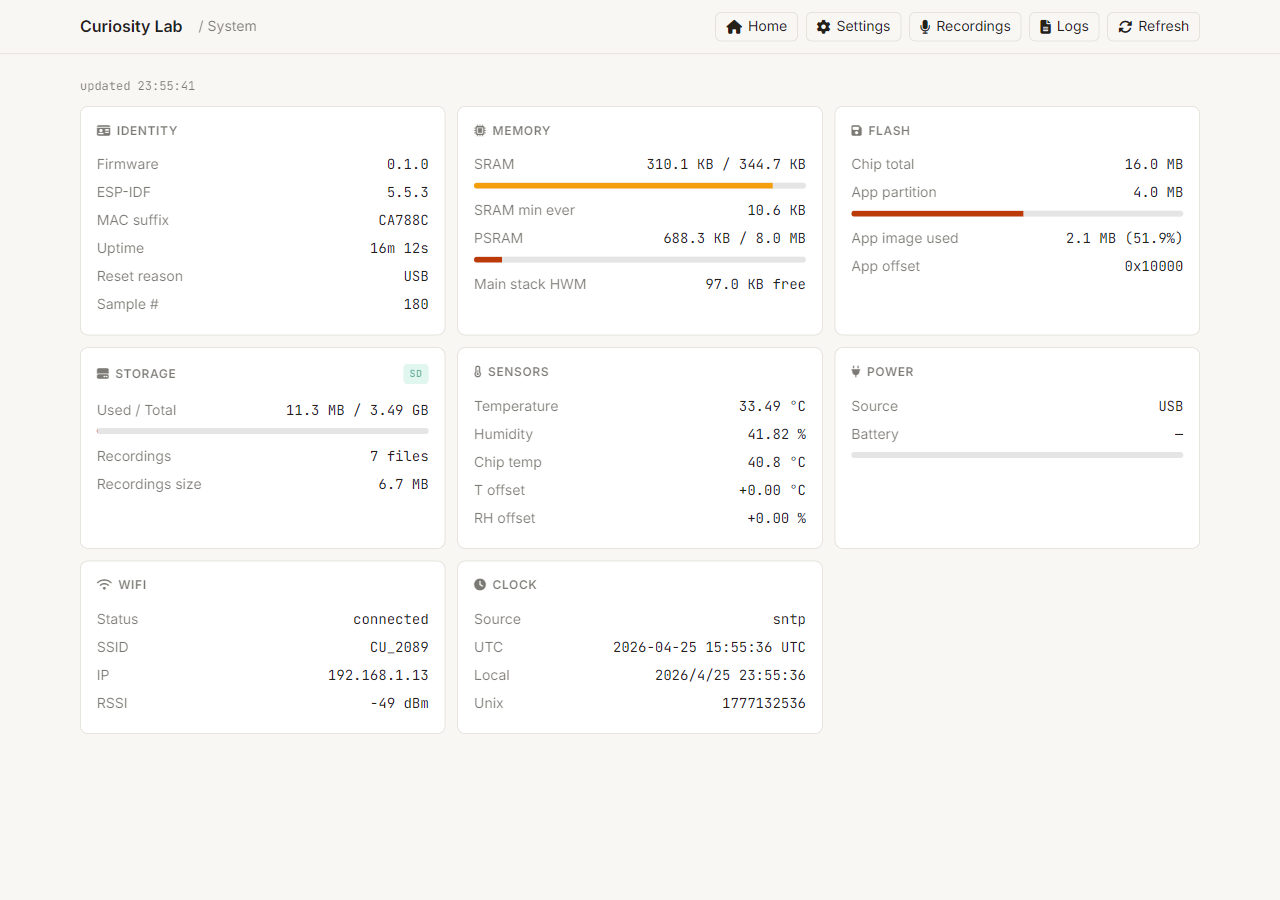This screenshot has height=900, width=1280.
Task: Click the microphone icon beside Recordings
Action: [x=925, y=27]
